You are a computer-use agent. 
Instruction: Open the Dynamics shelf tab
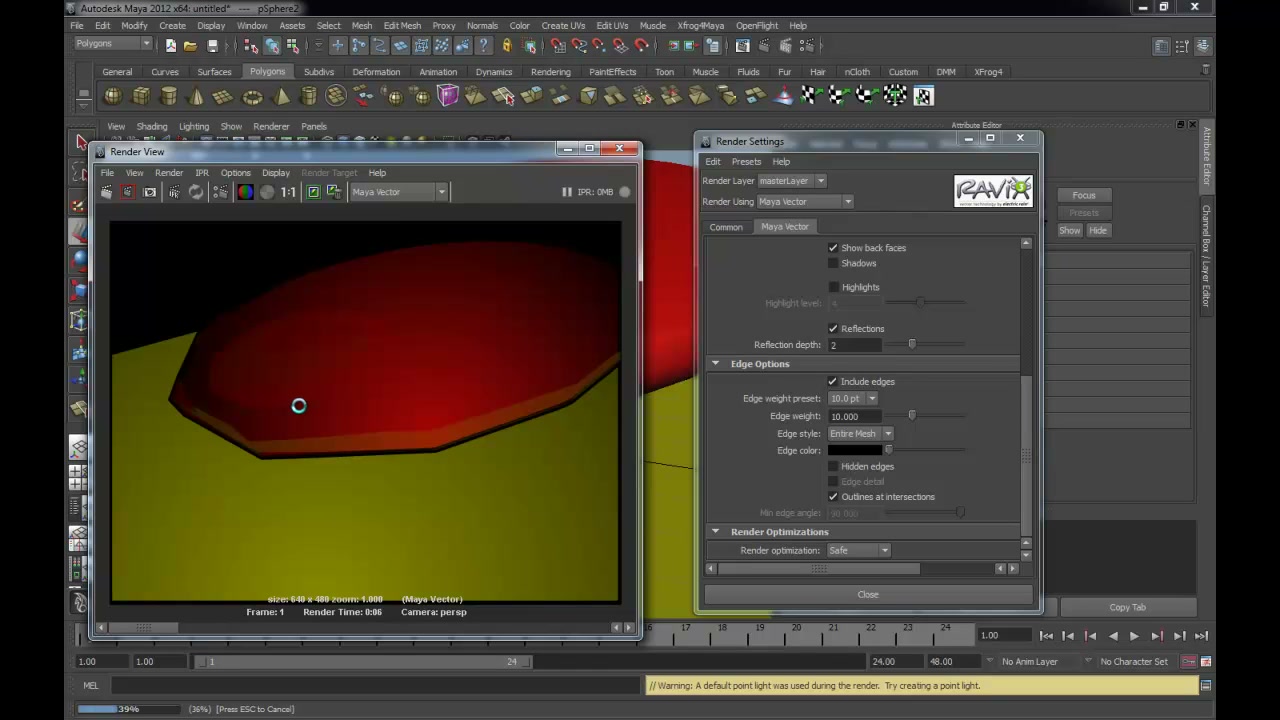[x=494, y=72]
